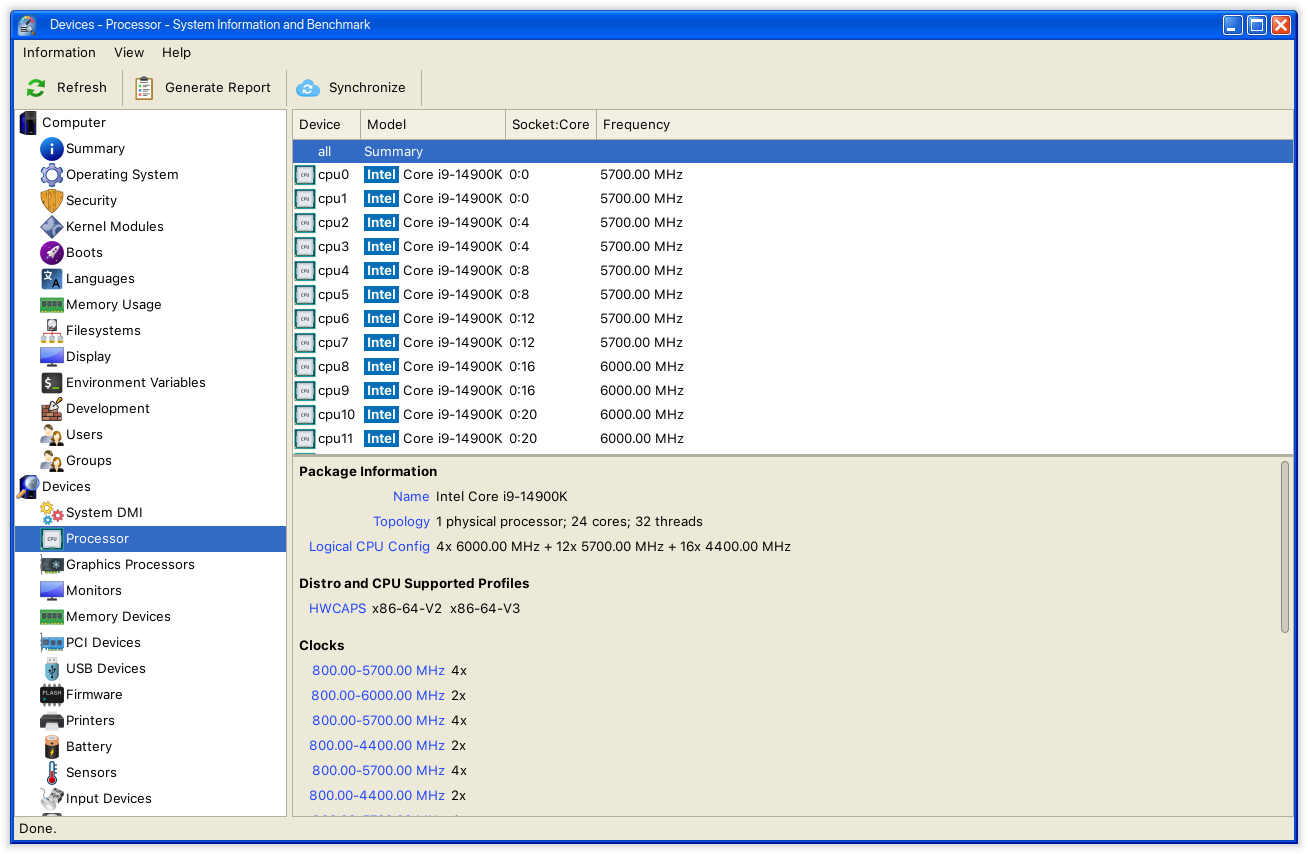
Task: Open the Input Devices icon
Action: (52, 799)
